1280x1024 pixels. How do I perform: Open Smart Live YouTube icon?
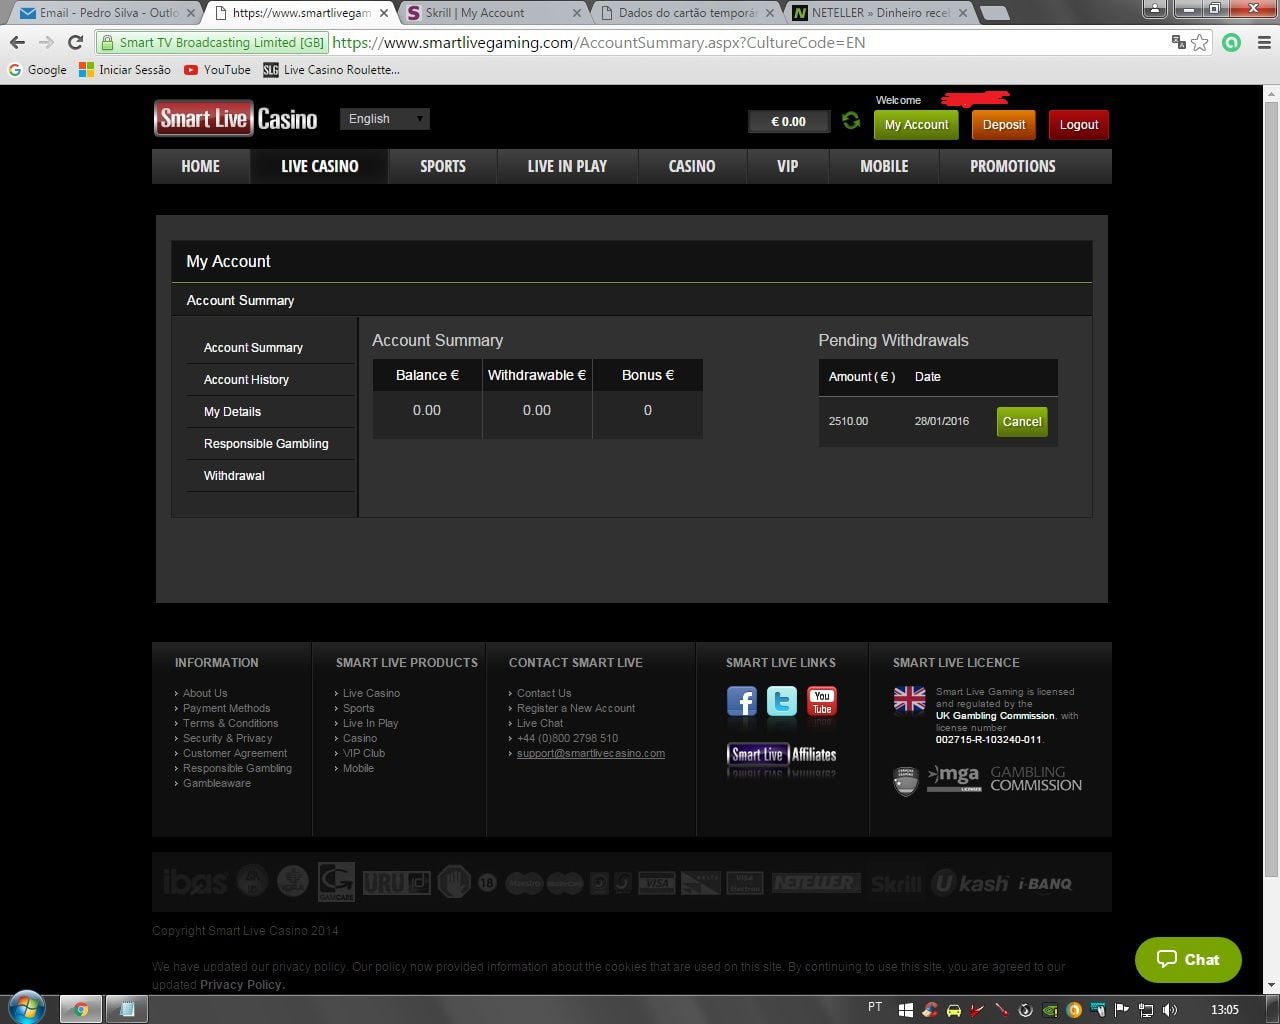click(822, 702)
